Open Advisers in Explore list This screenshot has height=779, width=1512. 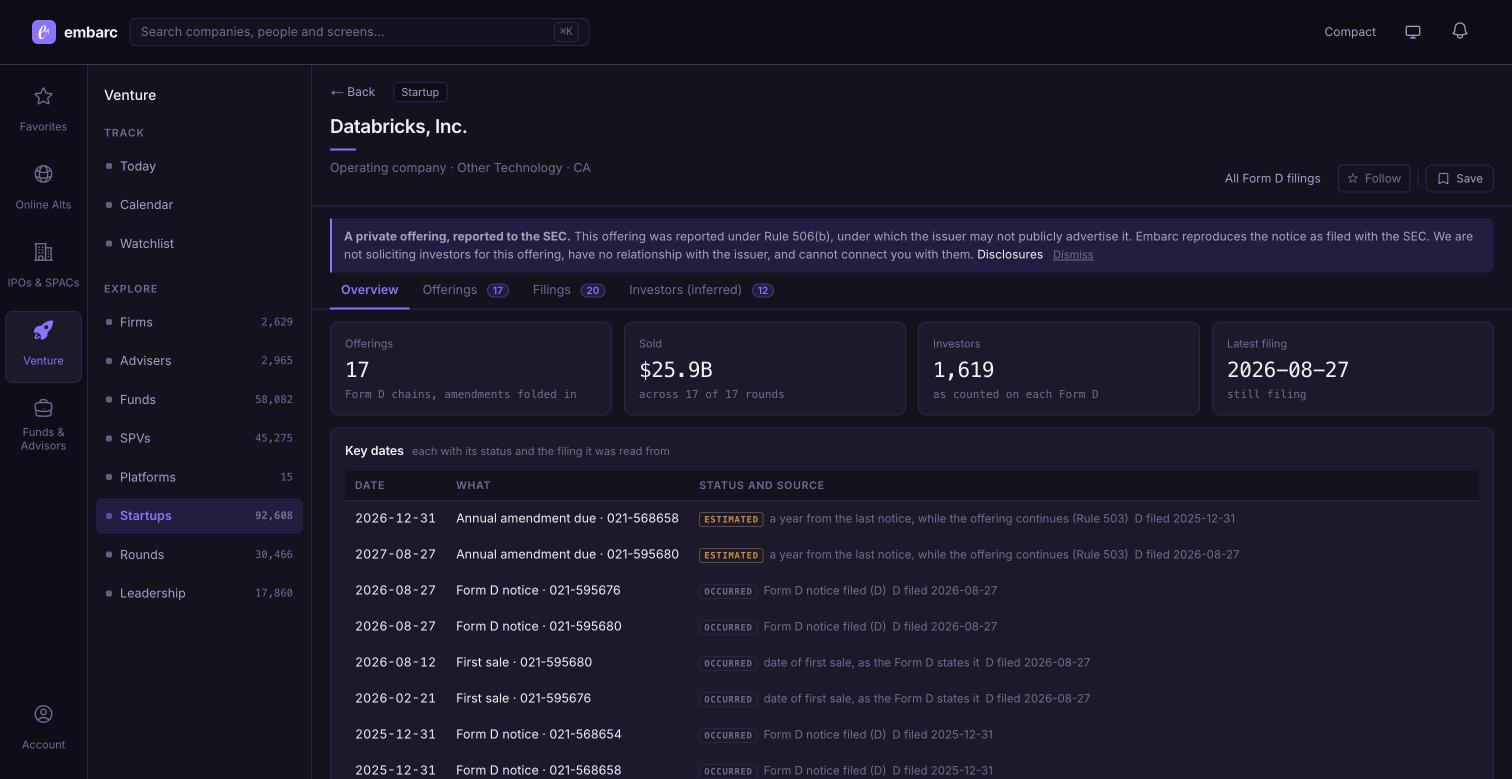pos(199,361)
